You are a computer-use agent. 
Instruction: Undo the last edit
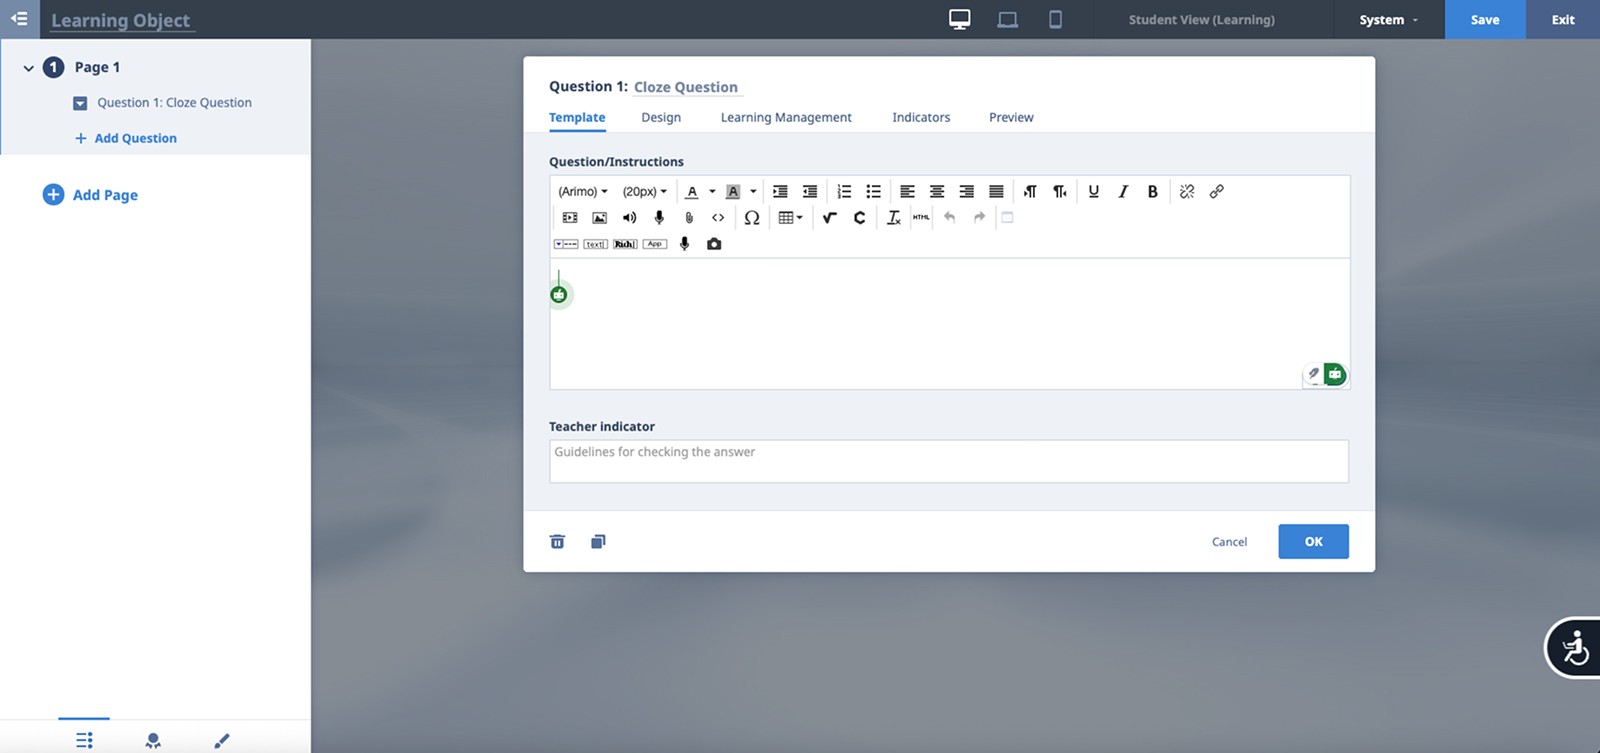coord(950,217)
